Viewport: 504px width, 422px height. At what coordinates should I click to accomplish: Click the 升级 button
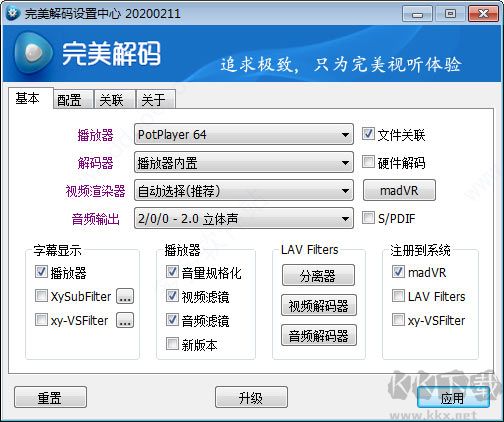pos(251,397)
